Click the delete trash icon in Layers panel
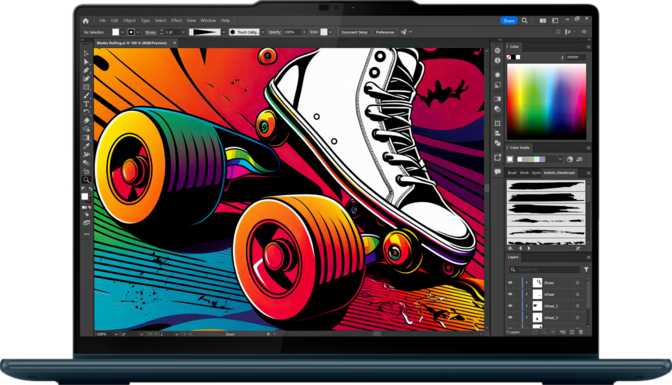672x385 pixels. 581,332
